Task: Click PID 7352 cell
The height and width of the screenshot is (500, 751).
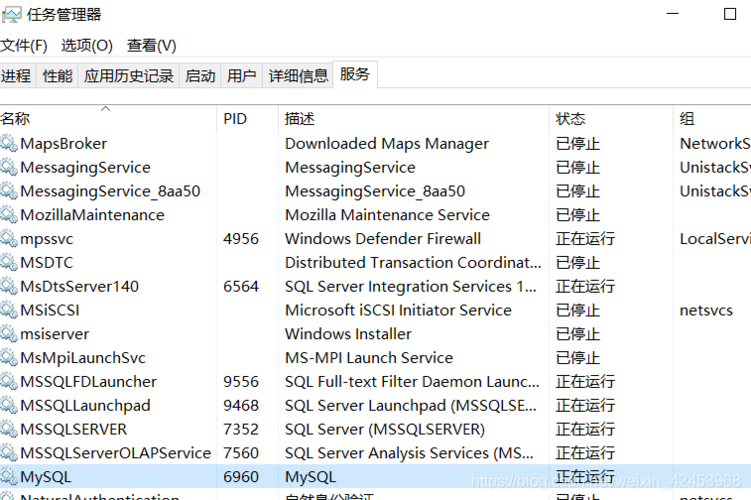Action: pos(241,429)
